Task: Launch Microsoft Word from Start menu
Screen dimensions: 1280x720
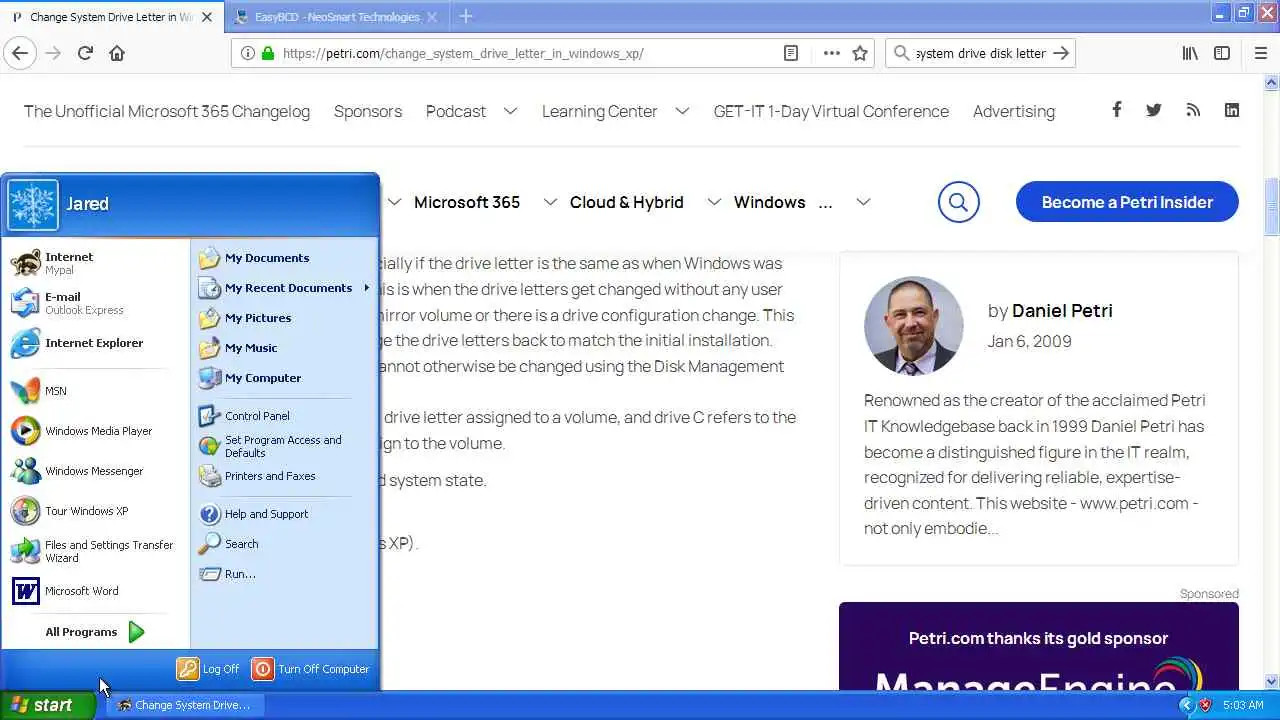Action: (x=96, y=591)
